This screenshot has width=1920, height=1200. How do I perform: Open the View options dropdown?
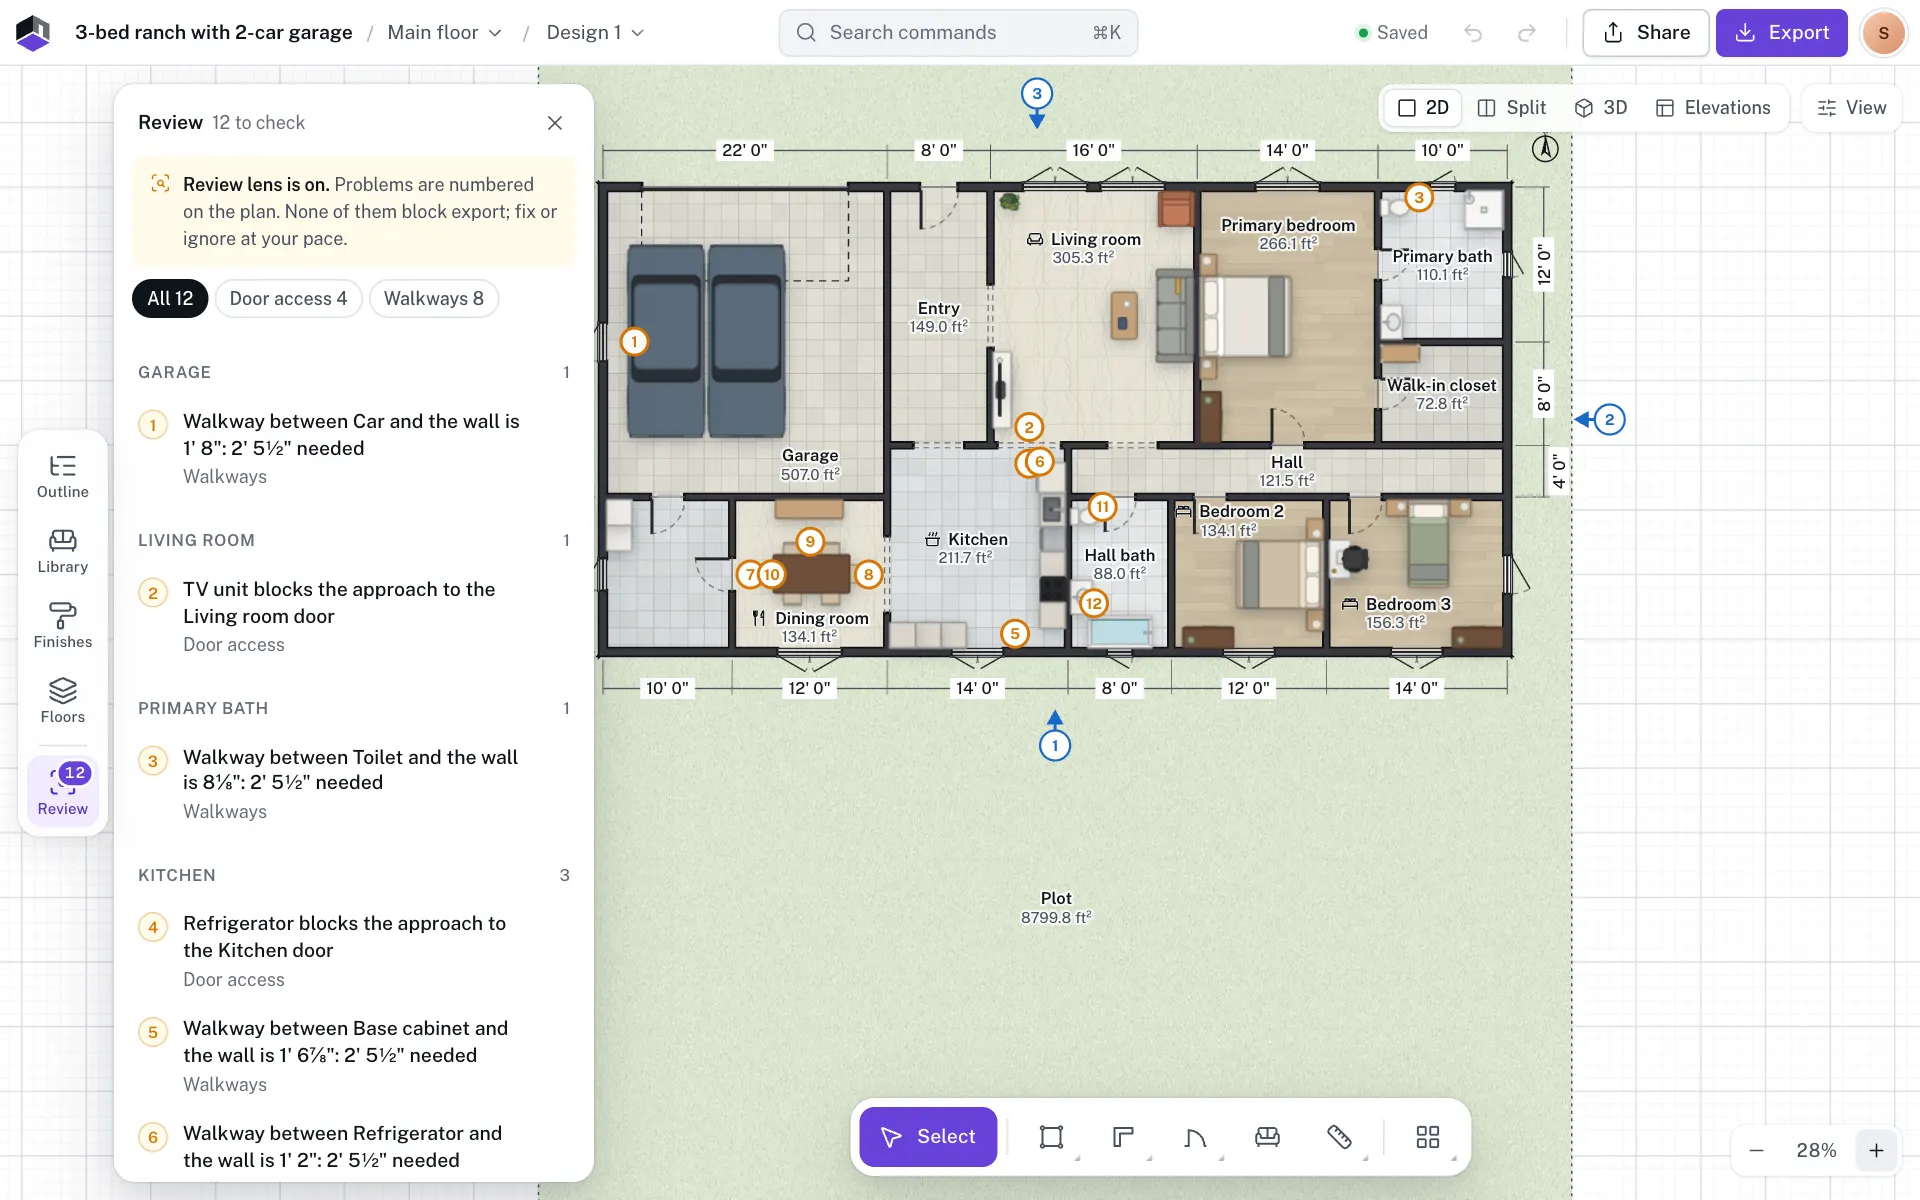pyautogui.click(x=1852, y=108)
